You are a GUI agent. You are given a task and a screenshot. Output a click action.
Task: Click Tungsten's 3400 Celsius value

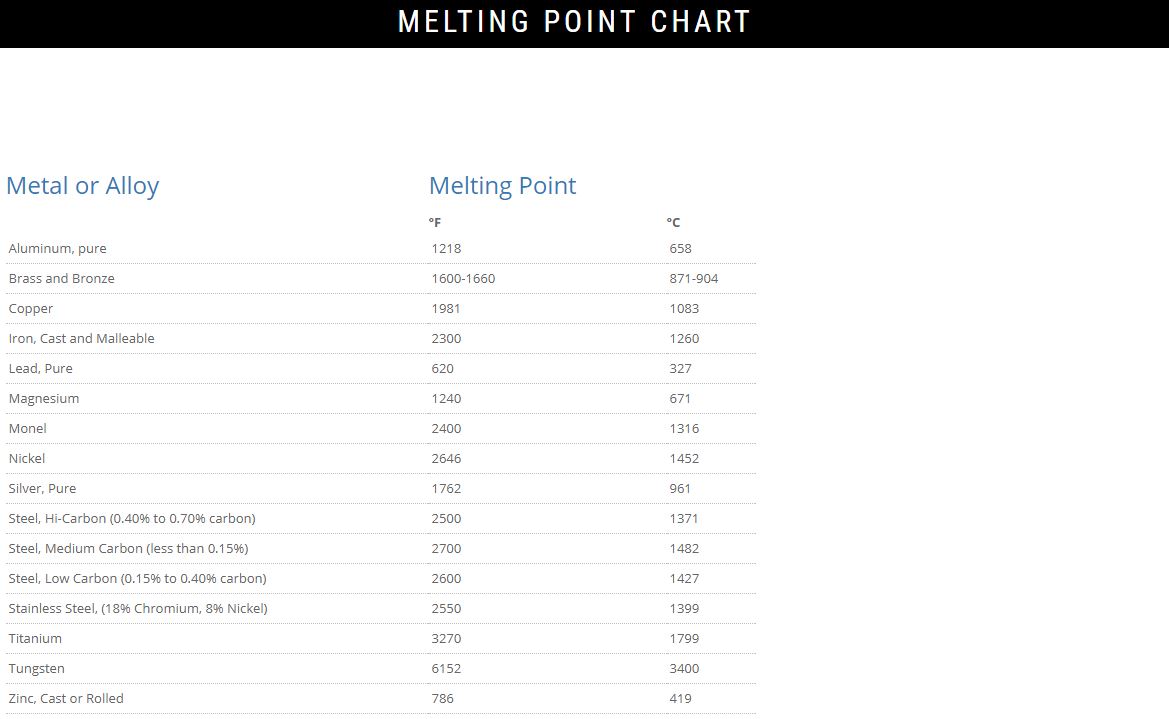684,669
